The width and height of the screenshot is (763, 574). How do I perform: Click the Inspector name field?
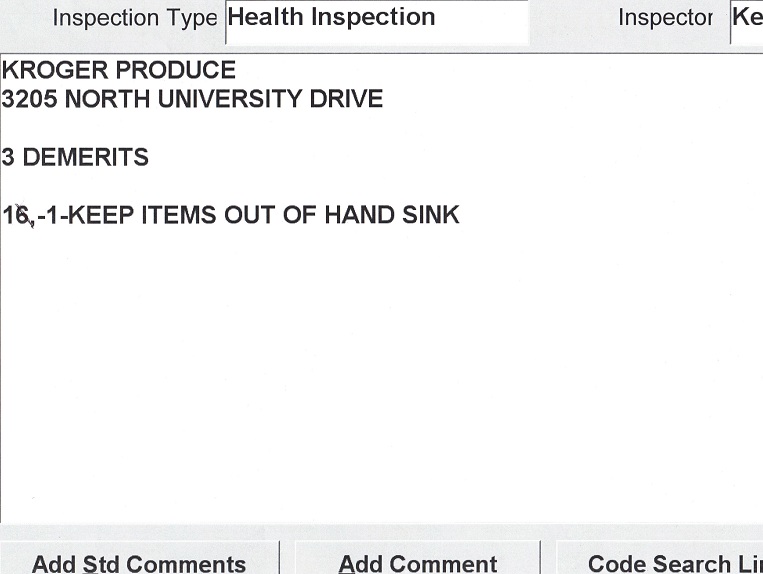pos(746,20)
